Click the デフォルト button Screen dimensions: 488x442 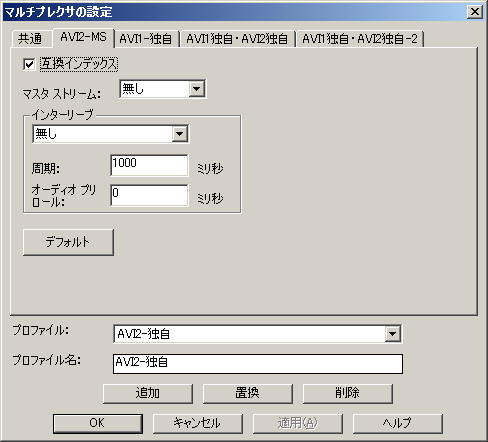click(68, 242)
